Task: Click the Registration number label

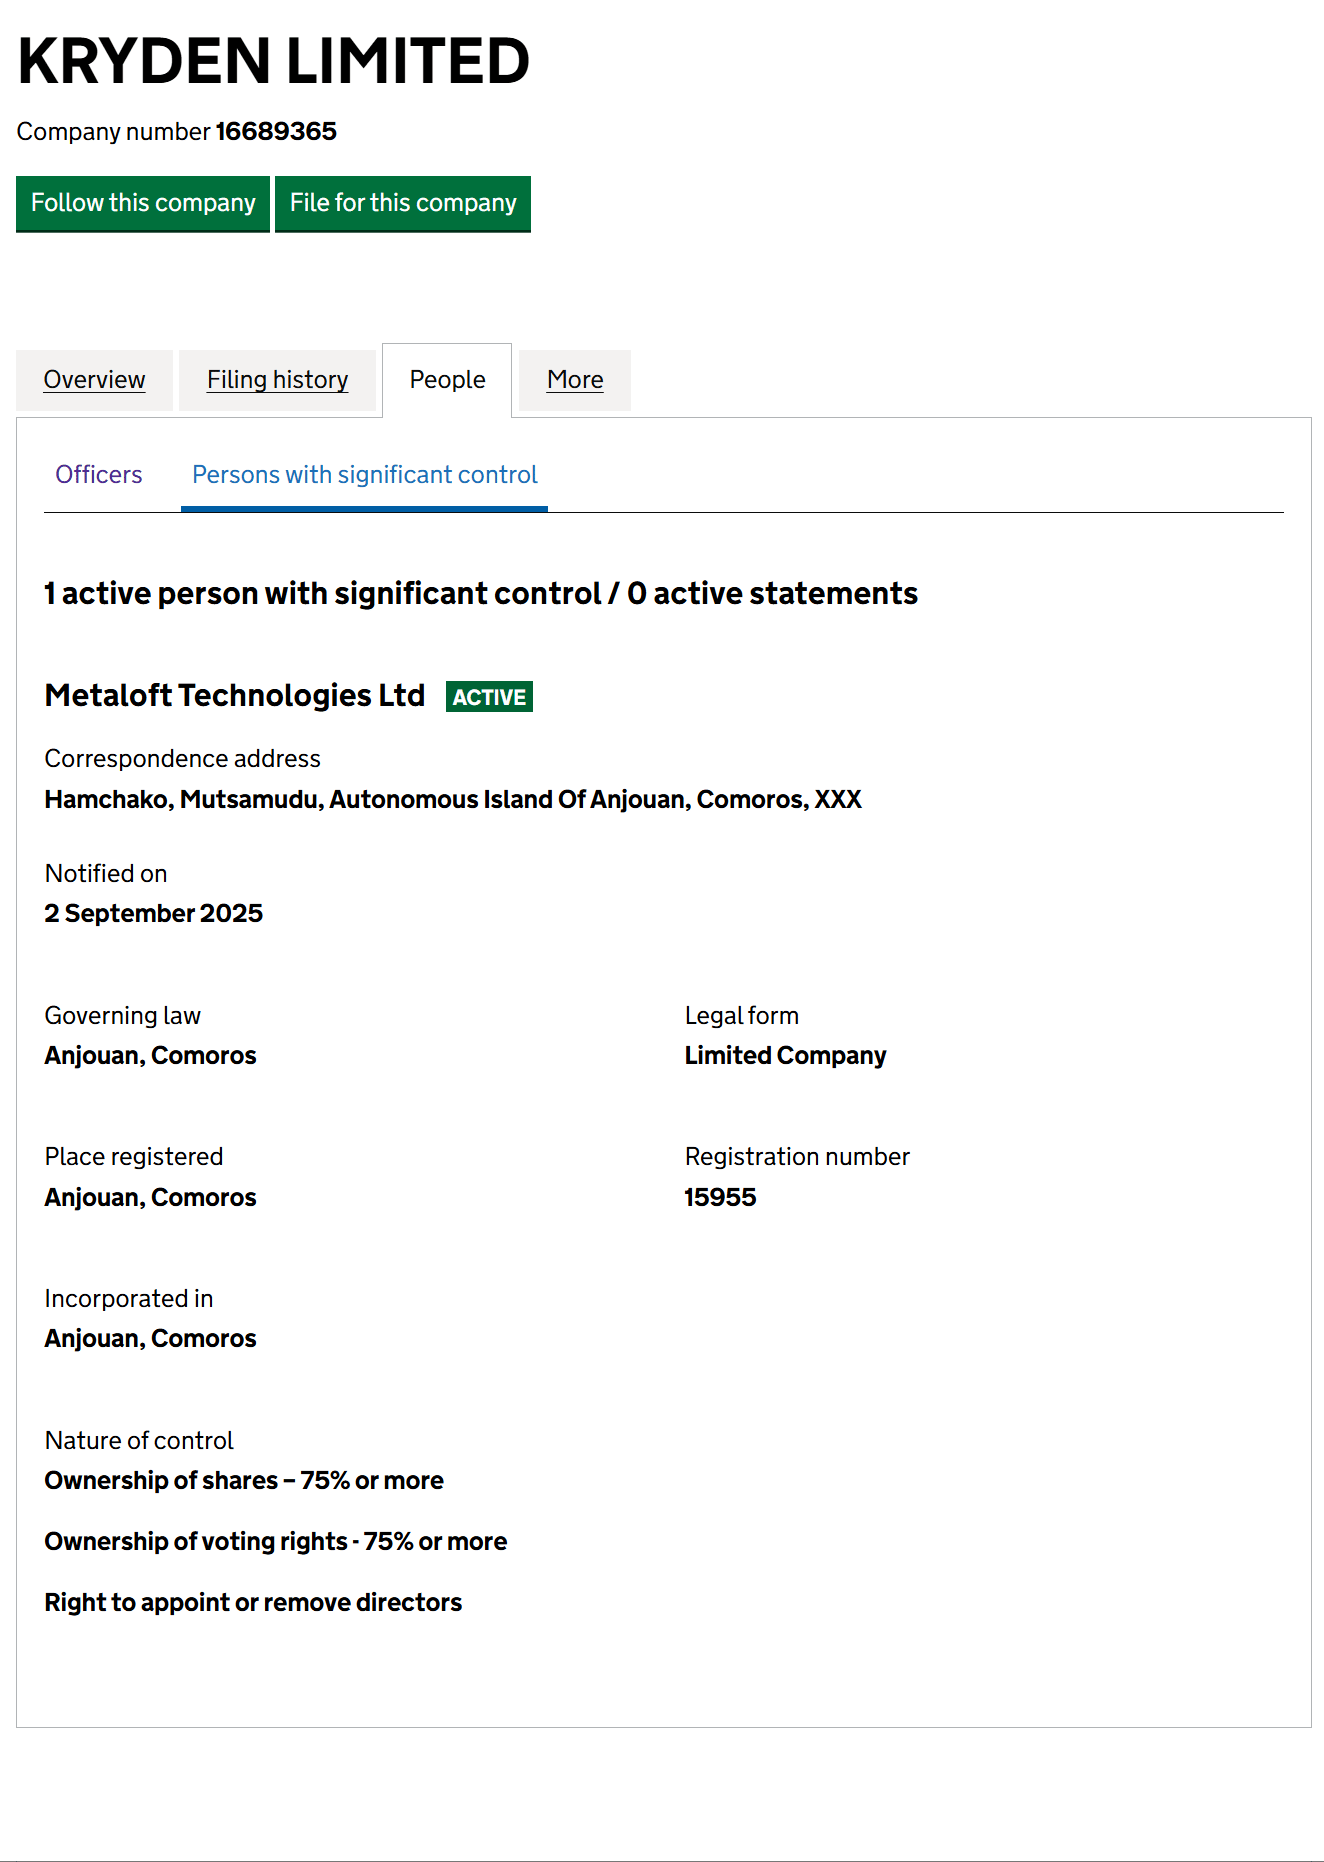Action: tap(797, 1157)
